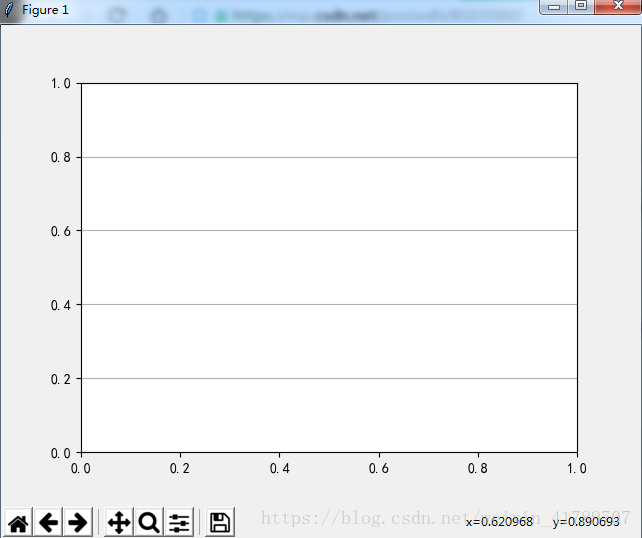Screen dimensions: 642x538
Task: Click x-axis tick label 0.6
Action: (x=379, y=468)
